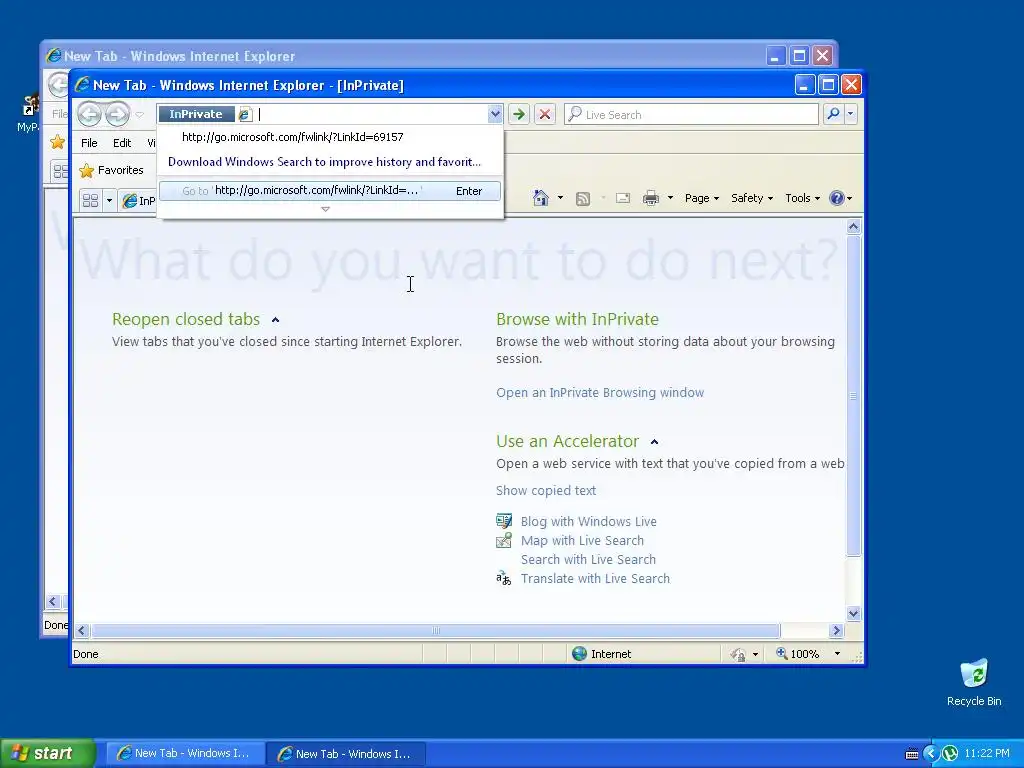Click Search with Live Search
This screenshot has width=1024, height=768.
coord(588,560)
